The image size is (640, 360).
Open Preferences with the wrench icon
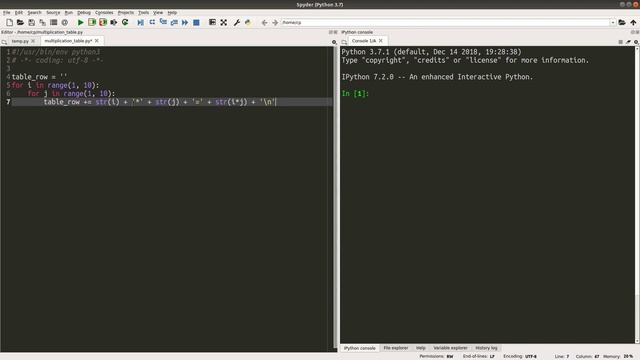[236, 22]
